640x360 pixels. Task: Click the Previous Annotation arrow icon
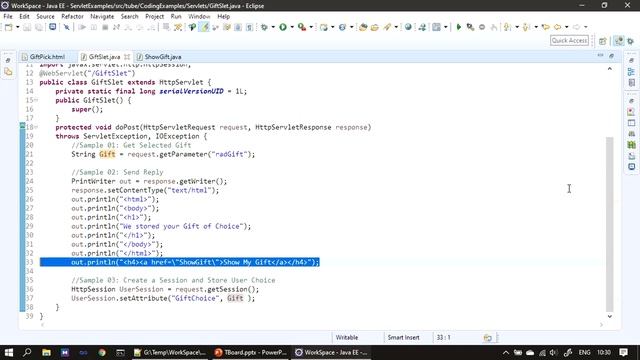pyautogui.click(x=526, y=27)
